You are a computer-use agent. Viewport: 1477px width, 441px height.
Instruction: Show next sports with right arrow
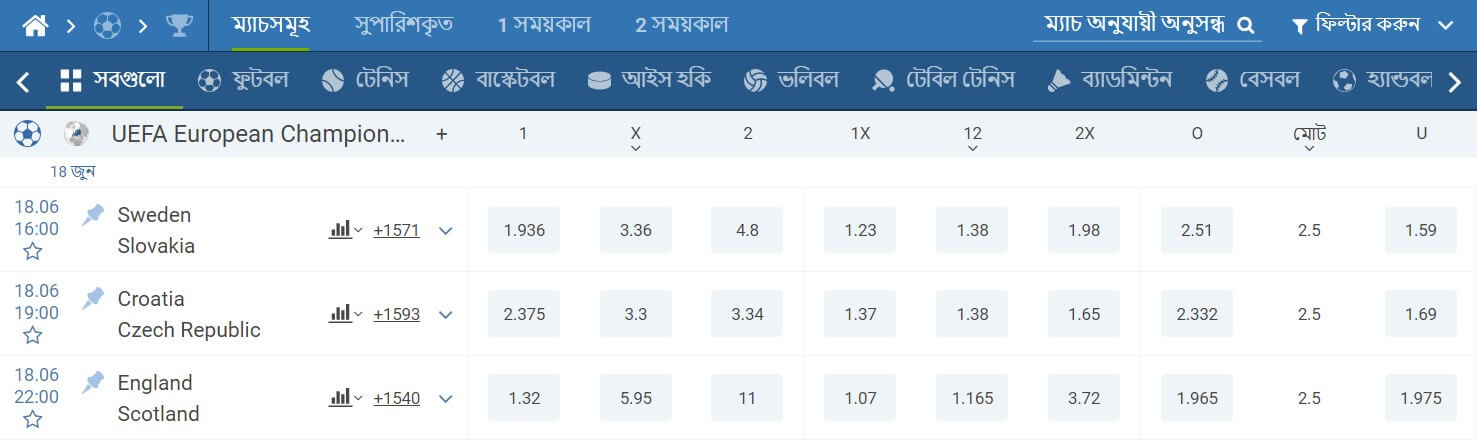(x=1455, y=82)
